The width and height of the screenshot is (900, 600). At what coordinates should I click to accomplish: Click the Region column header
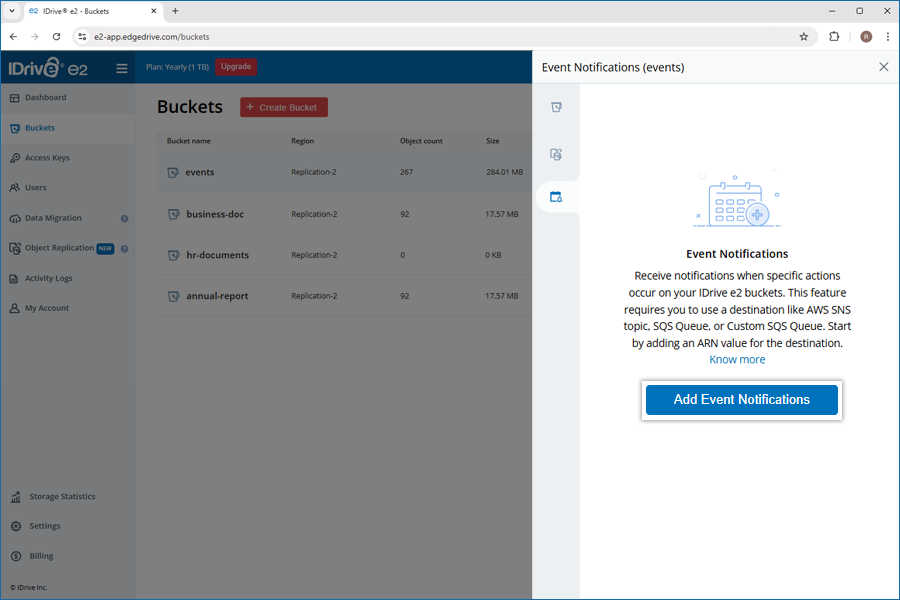tap(302, 141)
